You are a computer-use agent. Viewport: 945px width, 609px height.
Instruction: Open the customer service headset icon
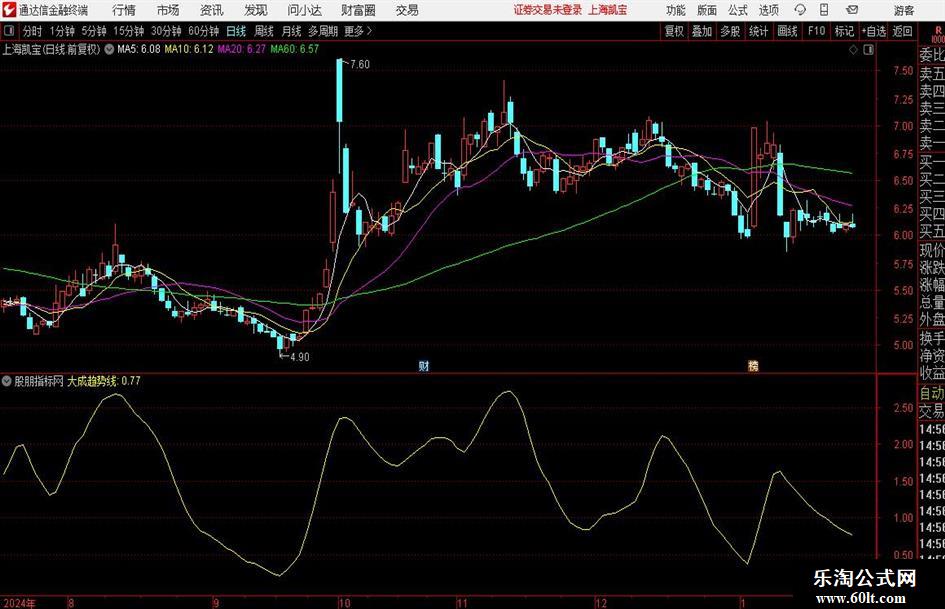point(800,10)
